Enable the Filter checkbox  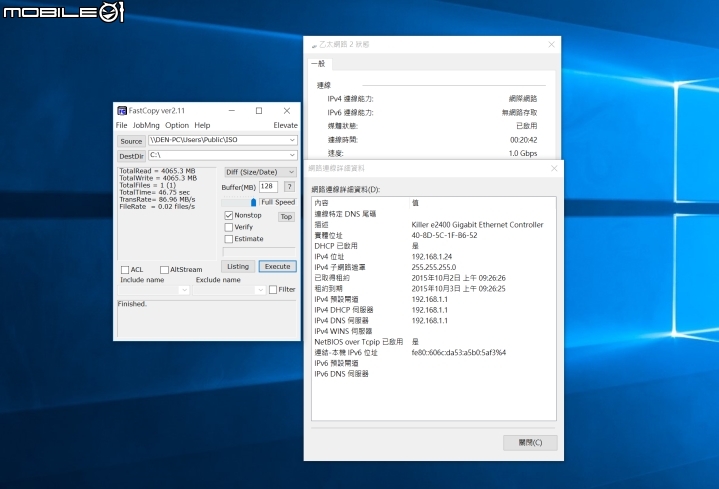(x=273, y=289)
